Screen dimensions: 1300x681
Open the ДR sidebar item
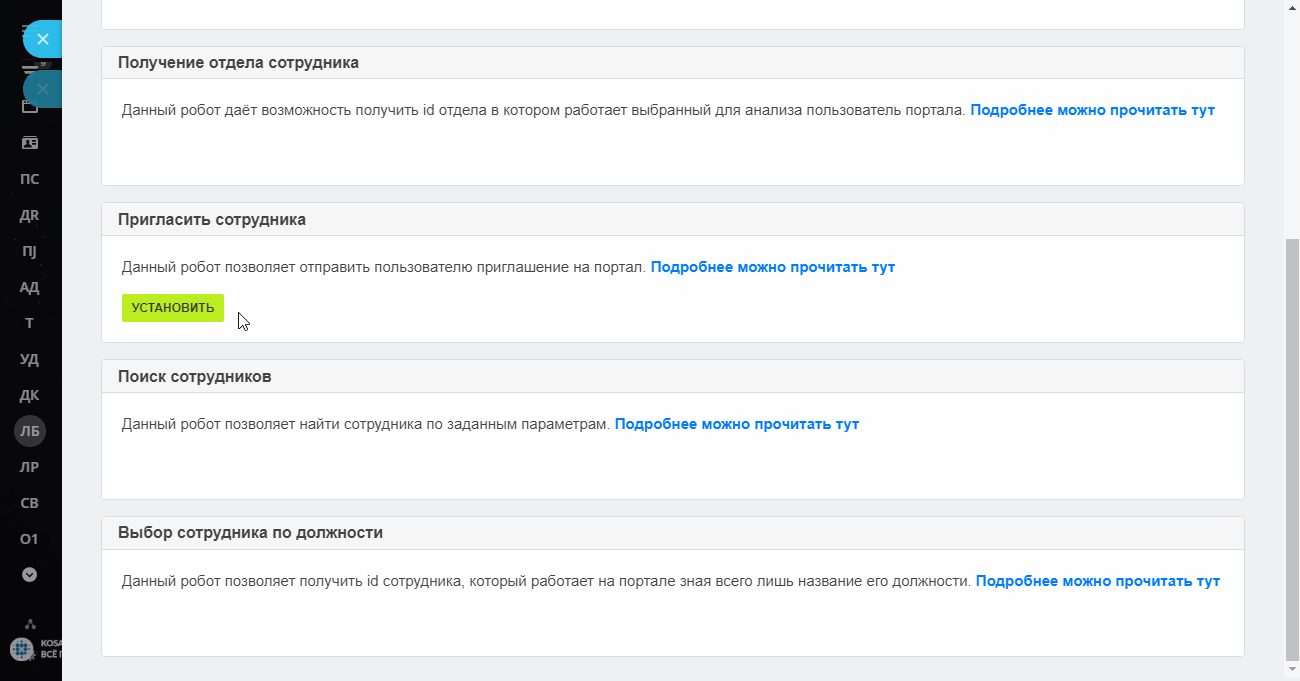click(30, 215)
